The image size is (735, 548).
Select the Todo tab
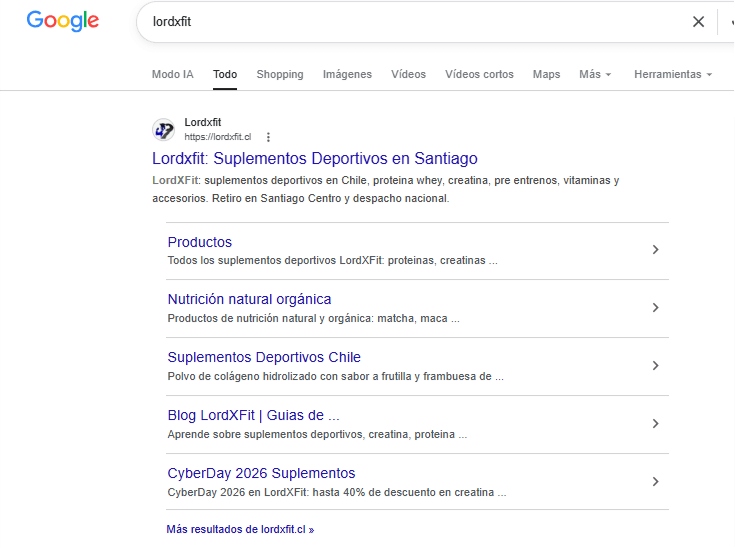click(225, 74)
